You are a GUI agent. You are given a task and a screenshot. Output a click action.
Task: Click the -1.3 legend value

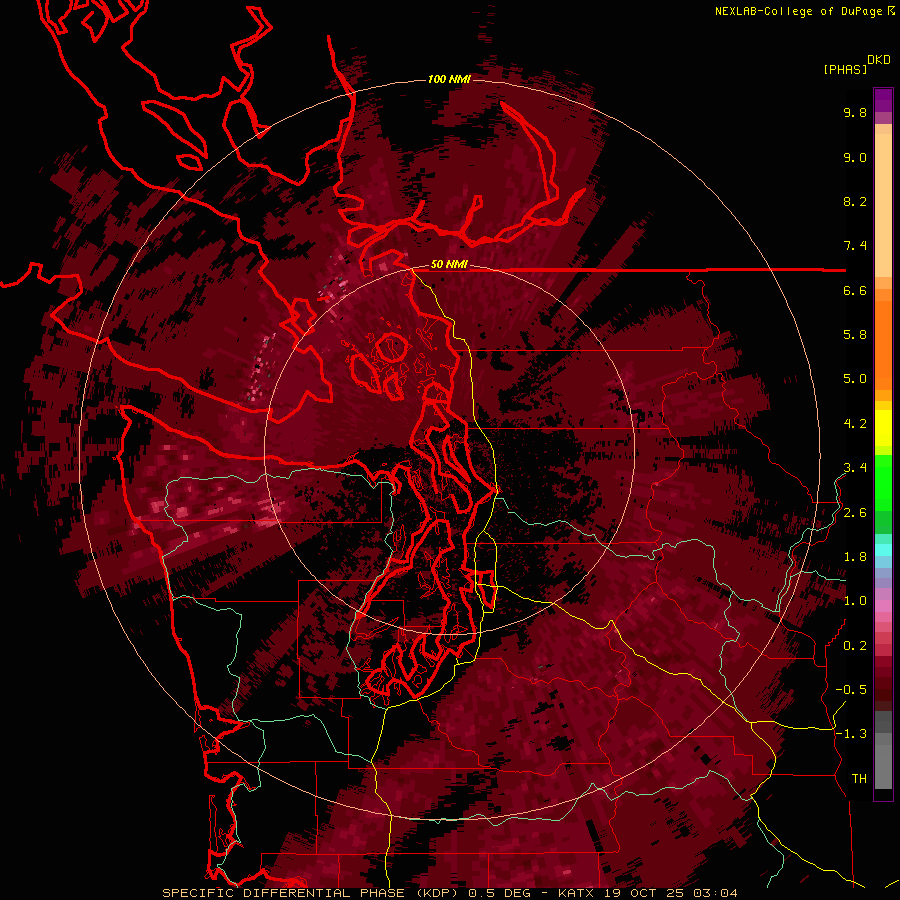click(851, 734)
